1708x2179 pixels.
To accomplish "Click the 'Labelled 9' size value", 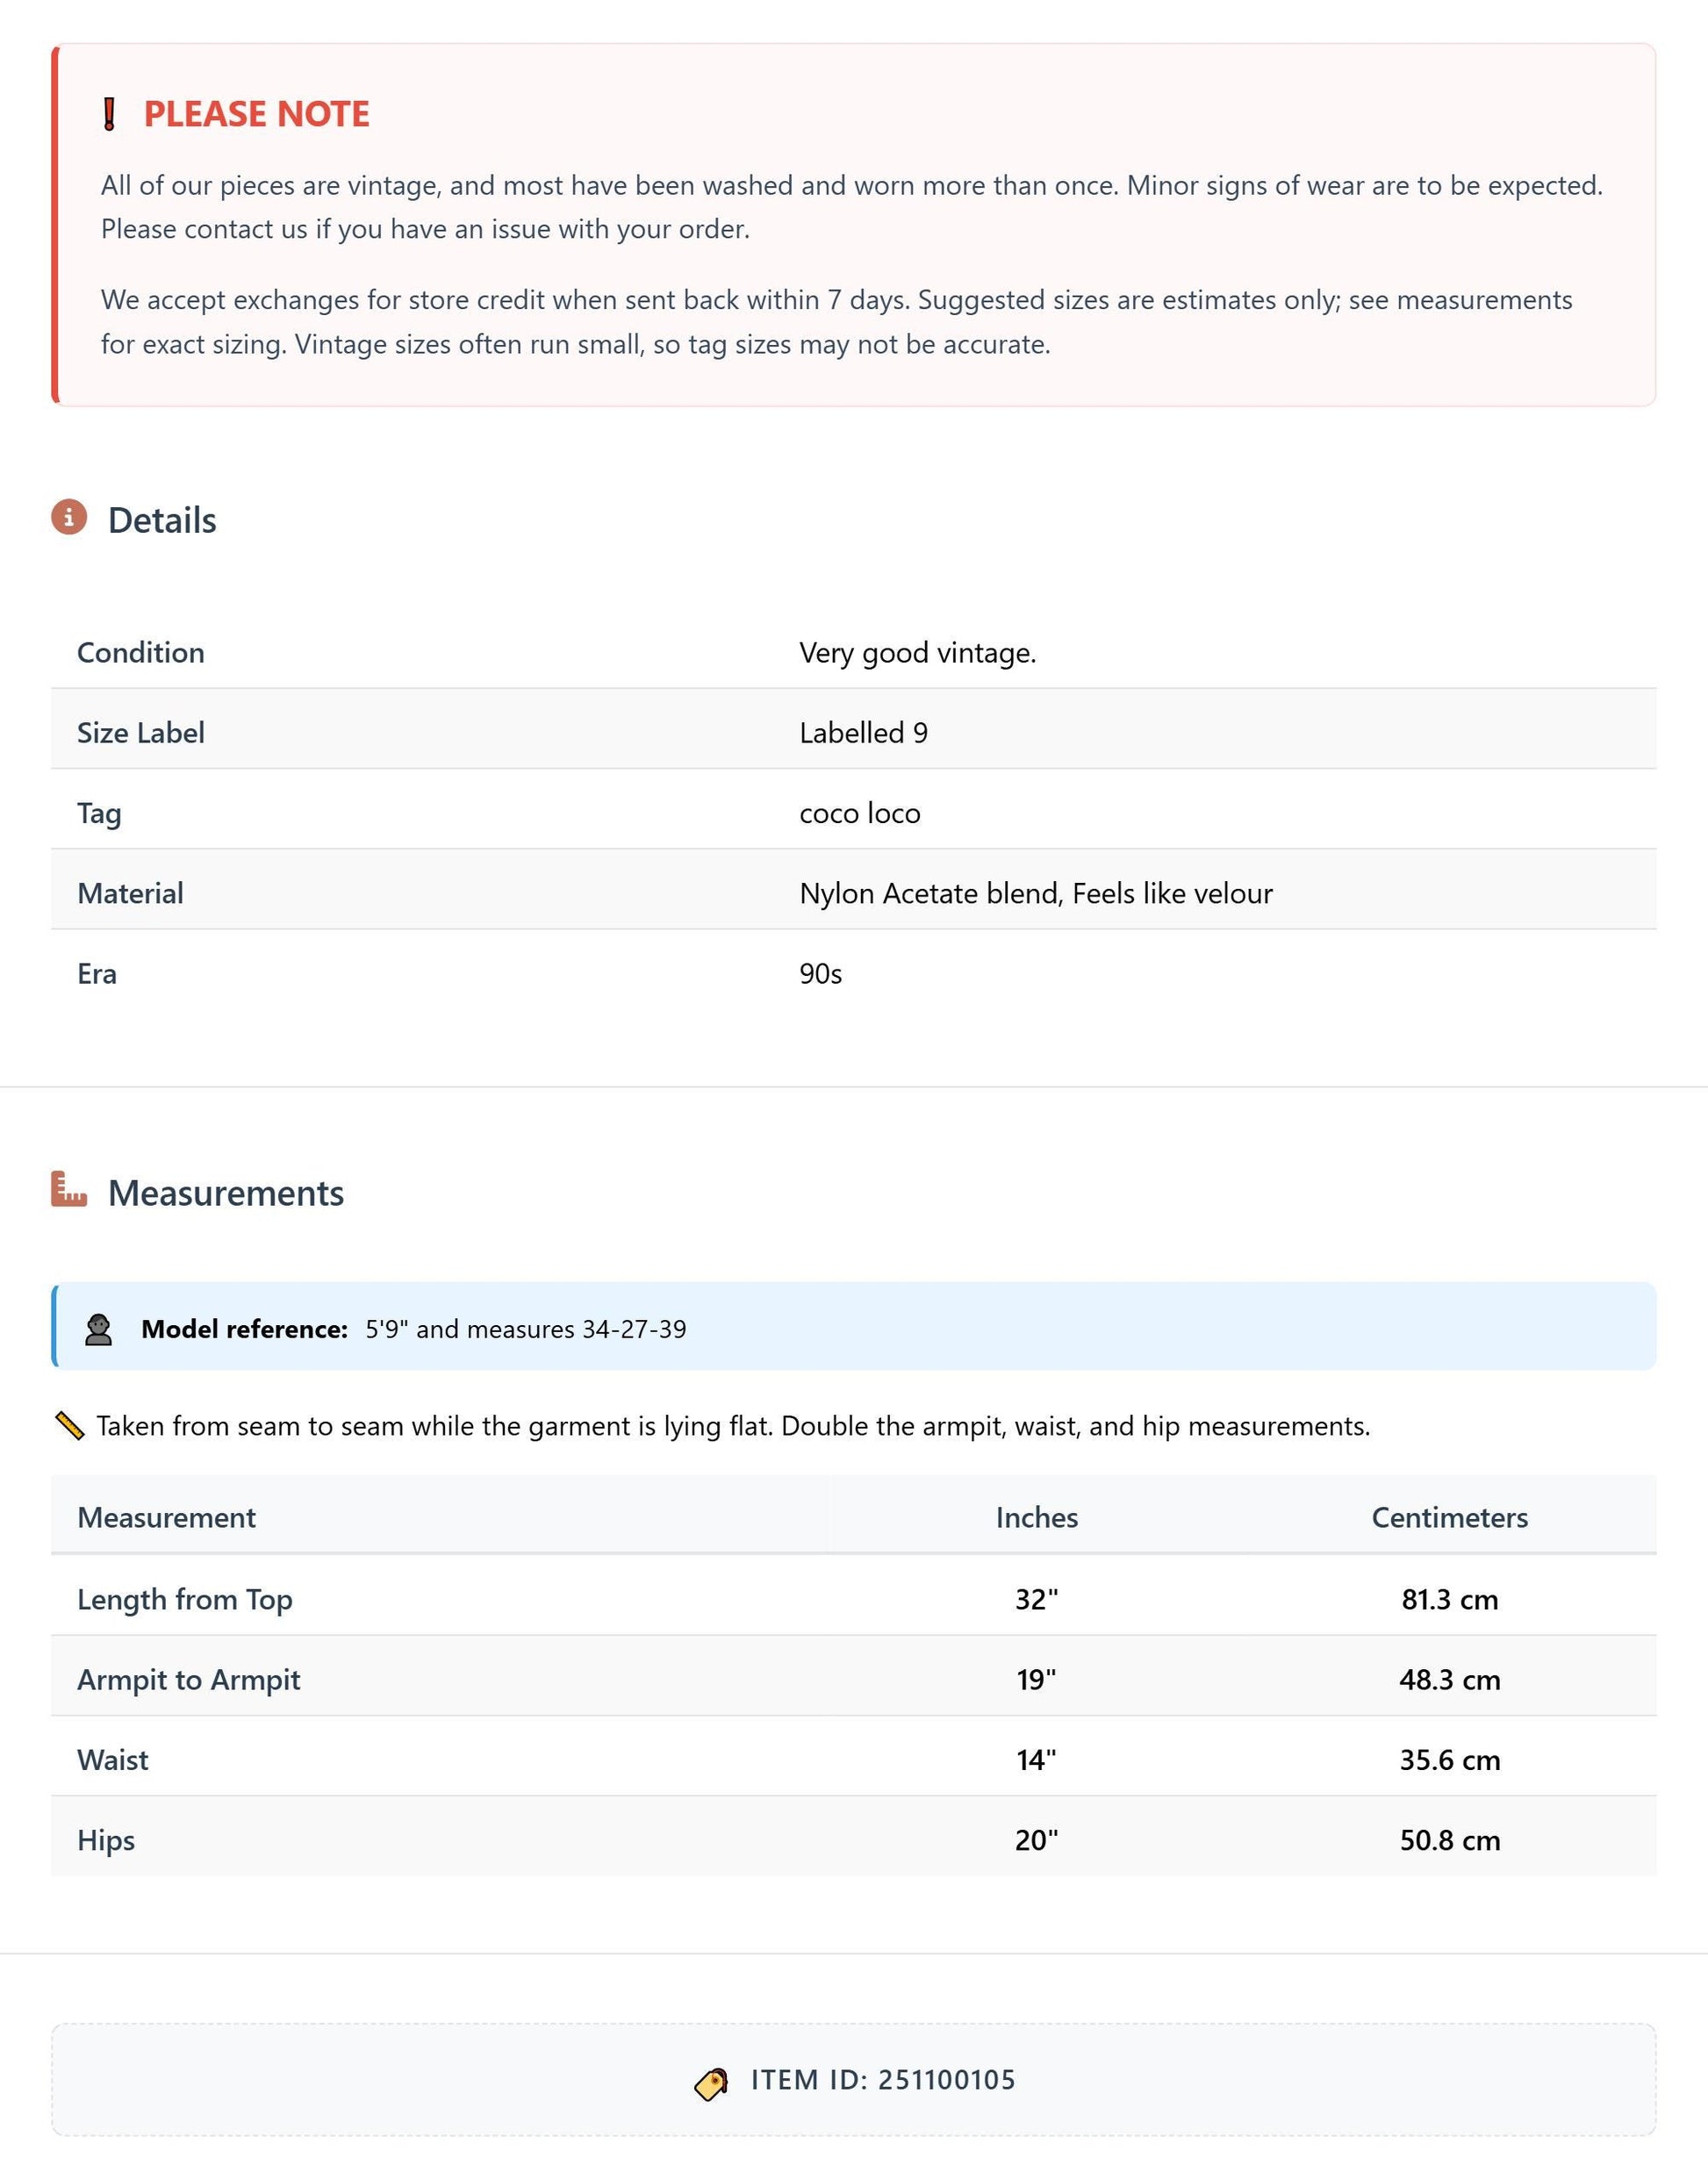I will pos(864,733).
